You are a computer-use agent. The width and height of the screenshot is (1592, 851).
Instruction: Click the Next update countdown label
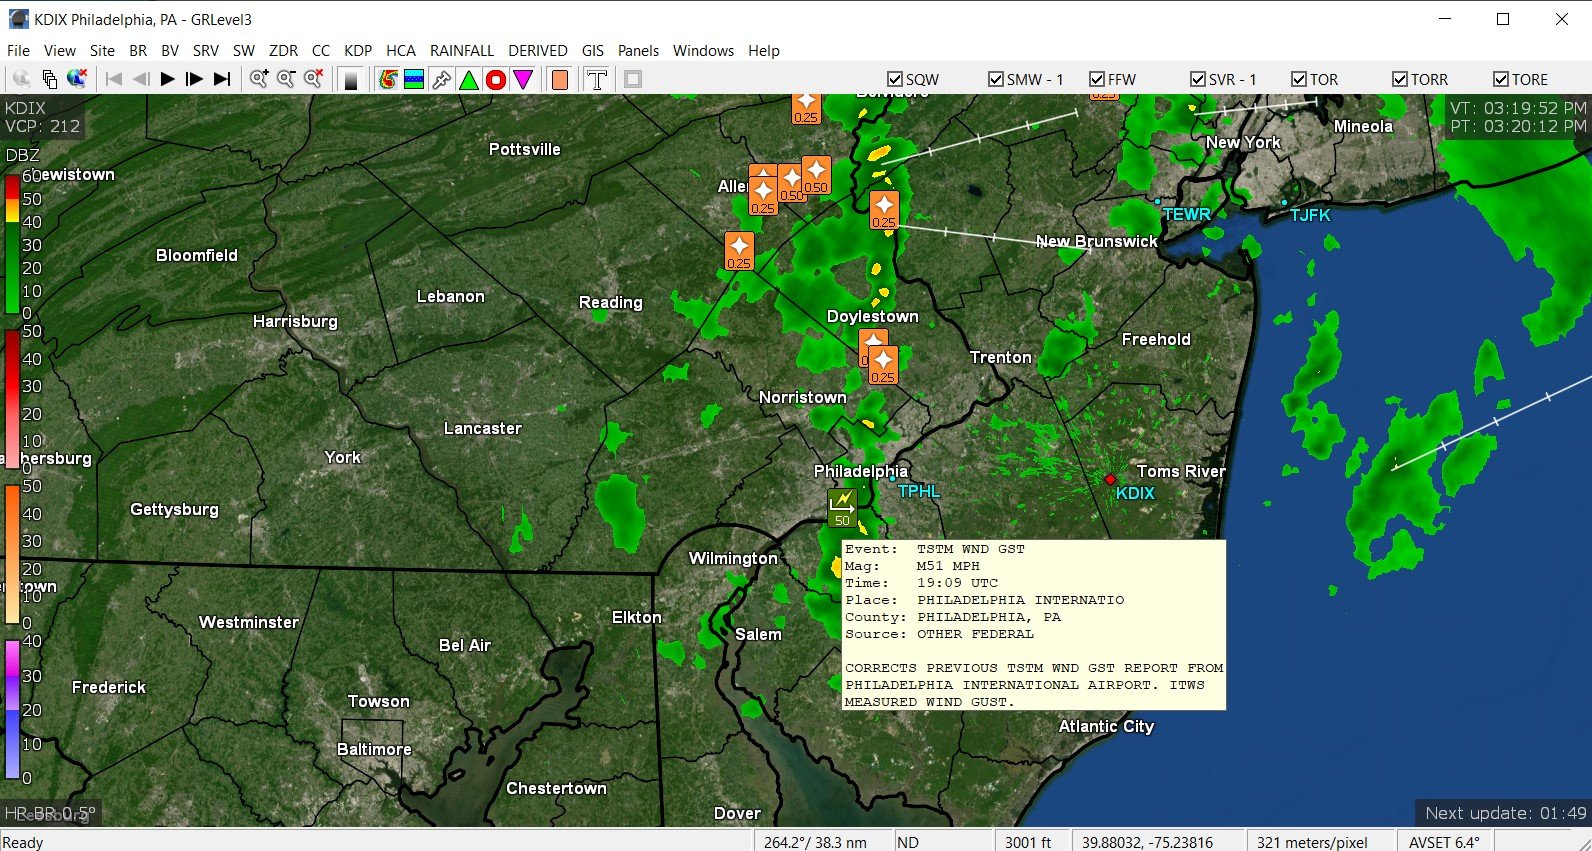(1505, 813)
